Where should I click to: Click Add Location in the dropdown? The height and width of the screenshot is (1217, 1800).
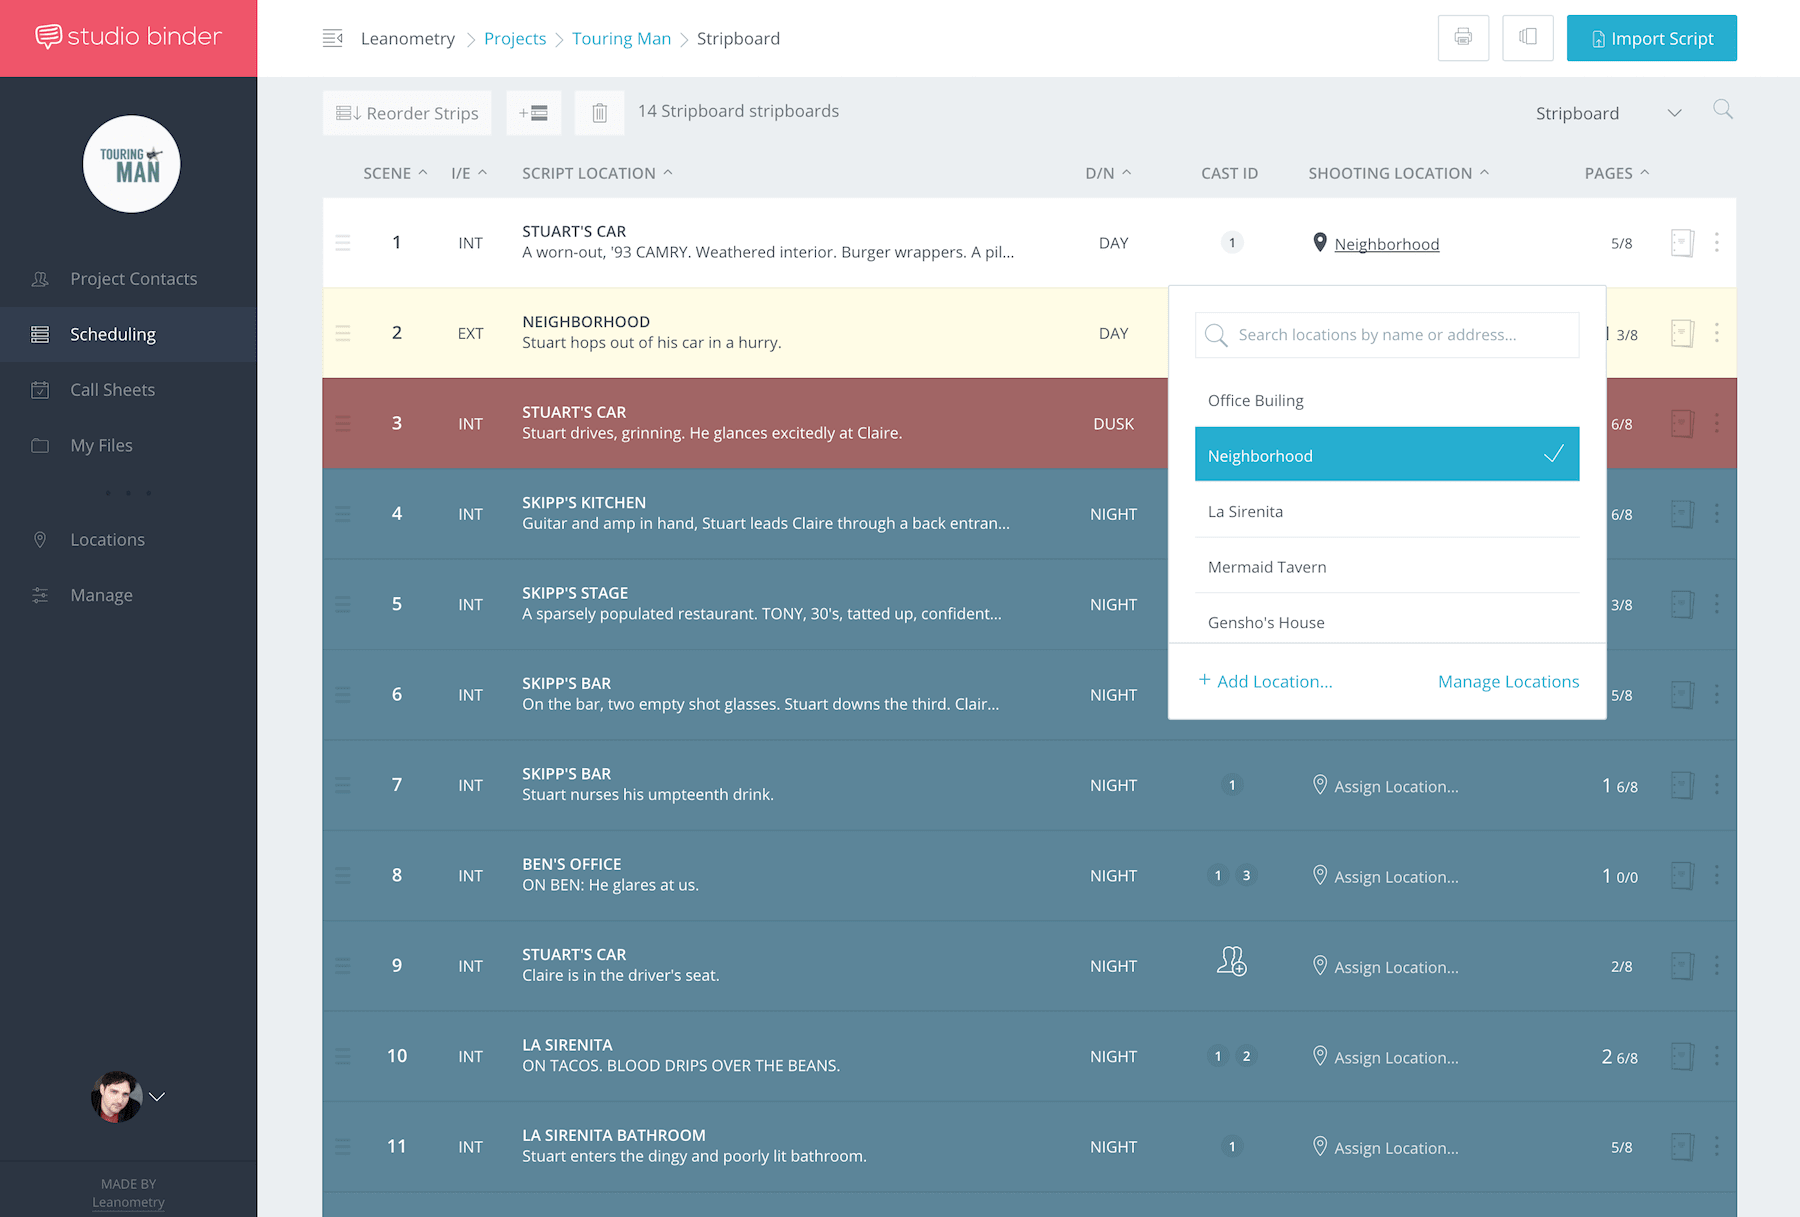[x=1265, y=681]
